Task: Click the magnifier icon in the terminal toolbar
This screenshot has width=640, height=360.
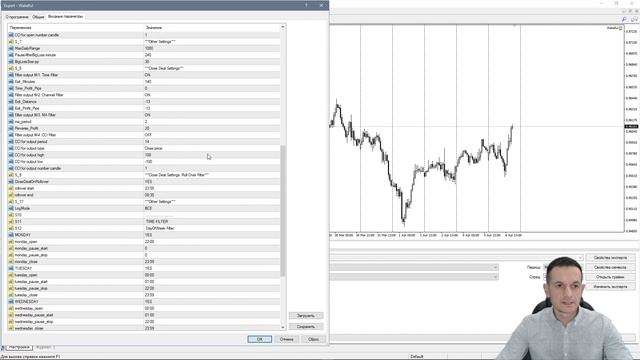Action: click(x=624, y=19)
